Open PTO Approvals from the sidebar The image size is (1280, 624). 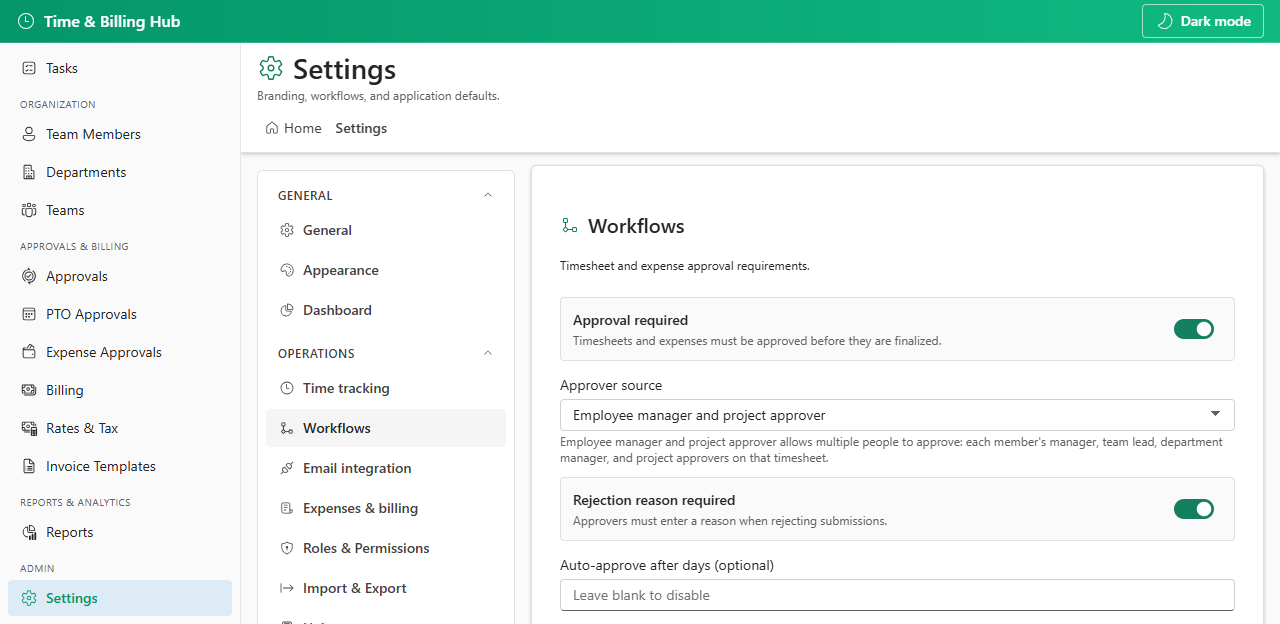coord(120,314)
